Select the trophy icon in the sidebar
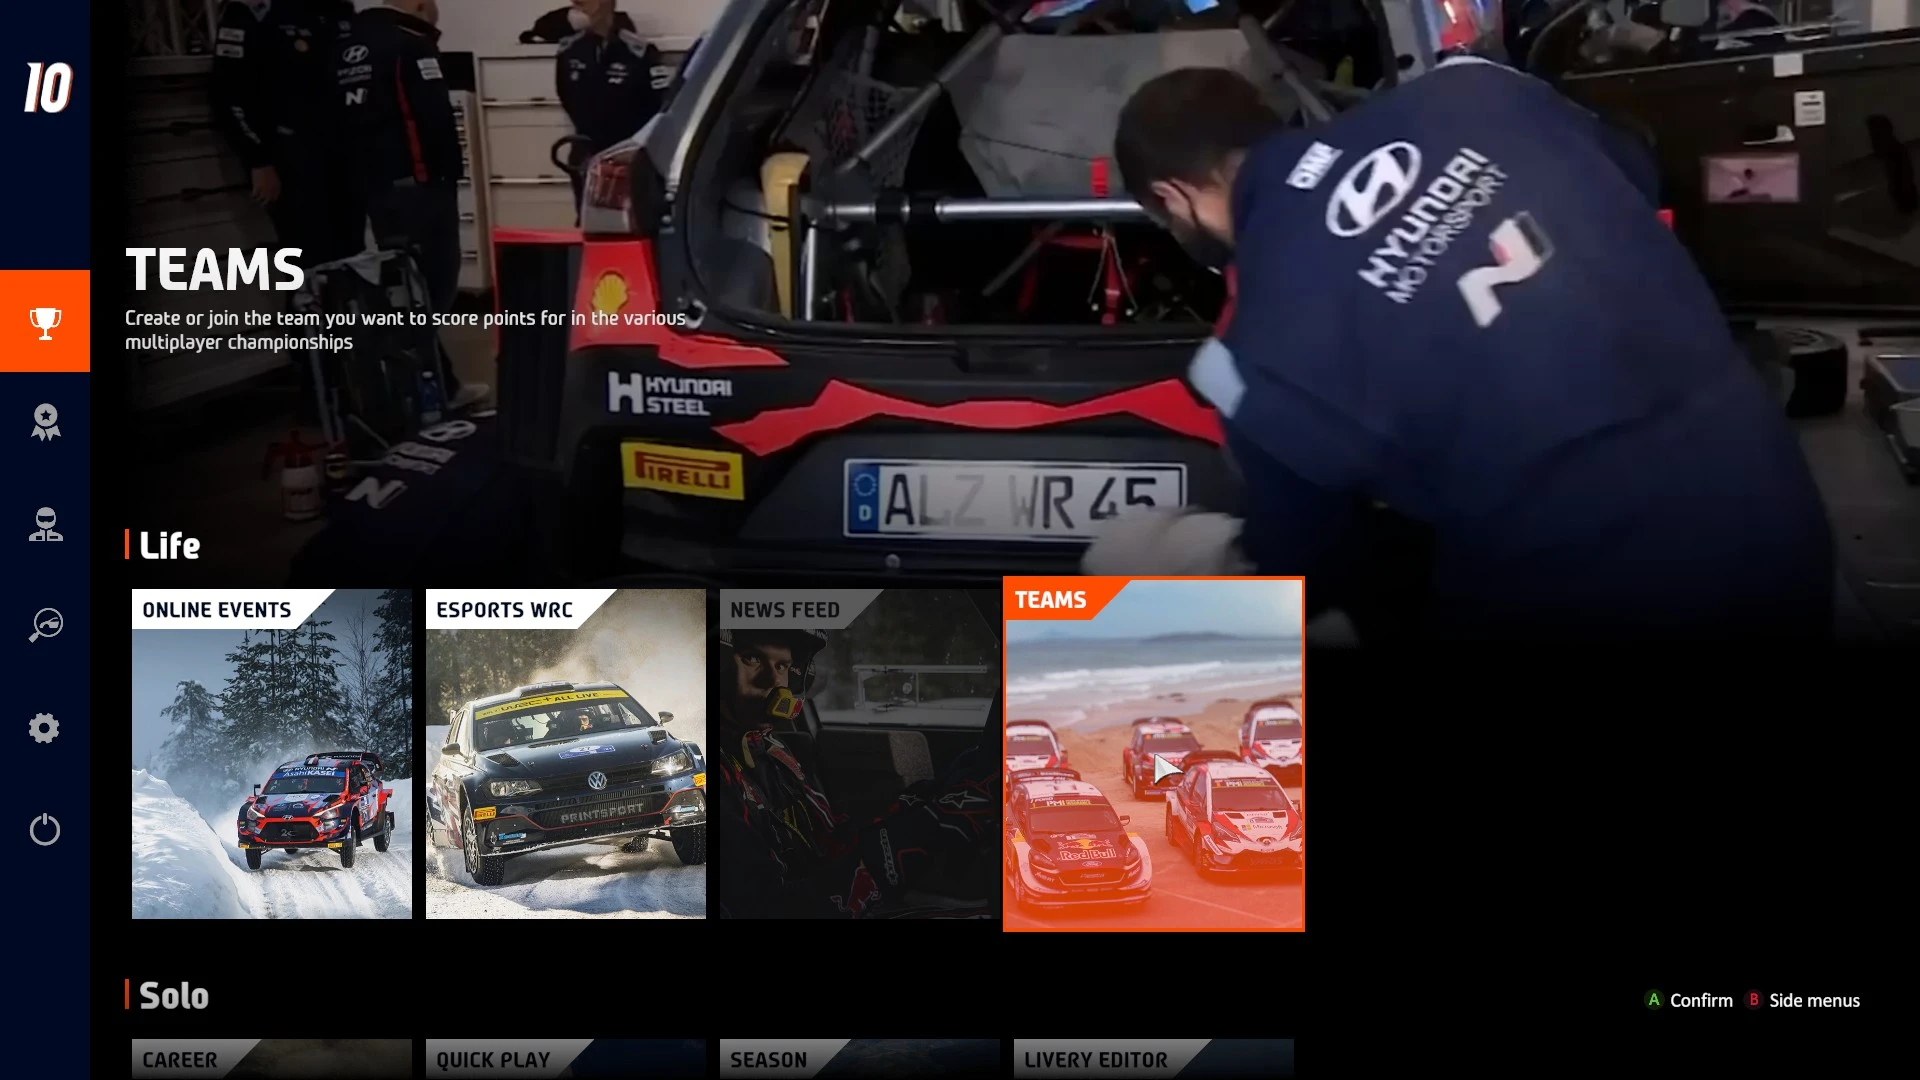 click(x=44, y=320)
